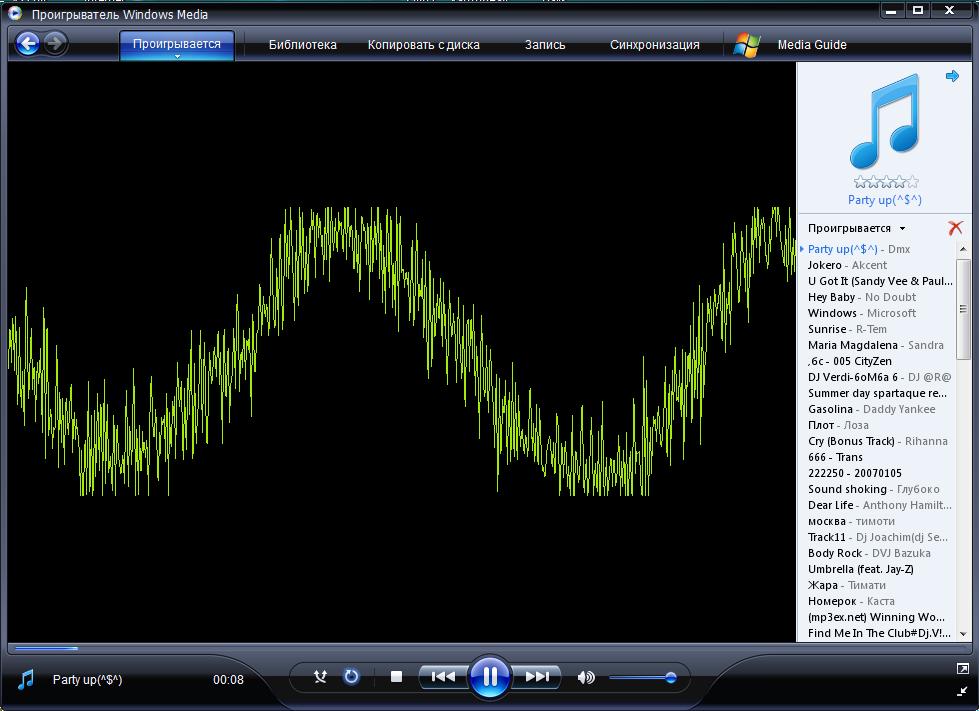Skip to the next track

[537, 677]
